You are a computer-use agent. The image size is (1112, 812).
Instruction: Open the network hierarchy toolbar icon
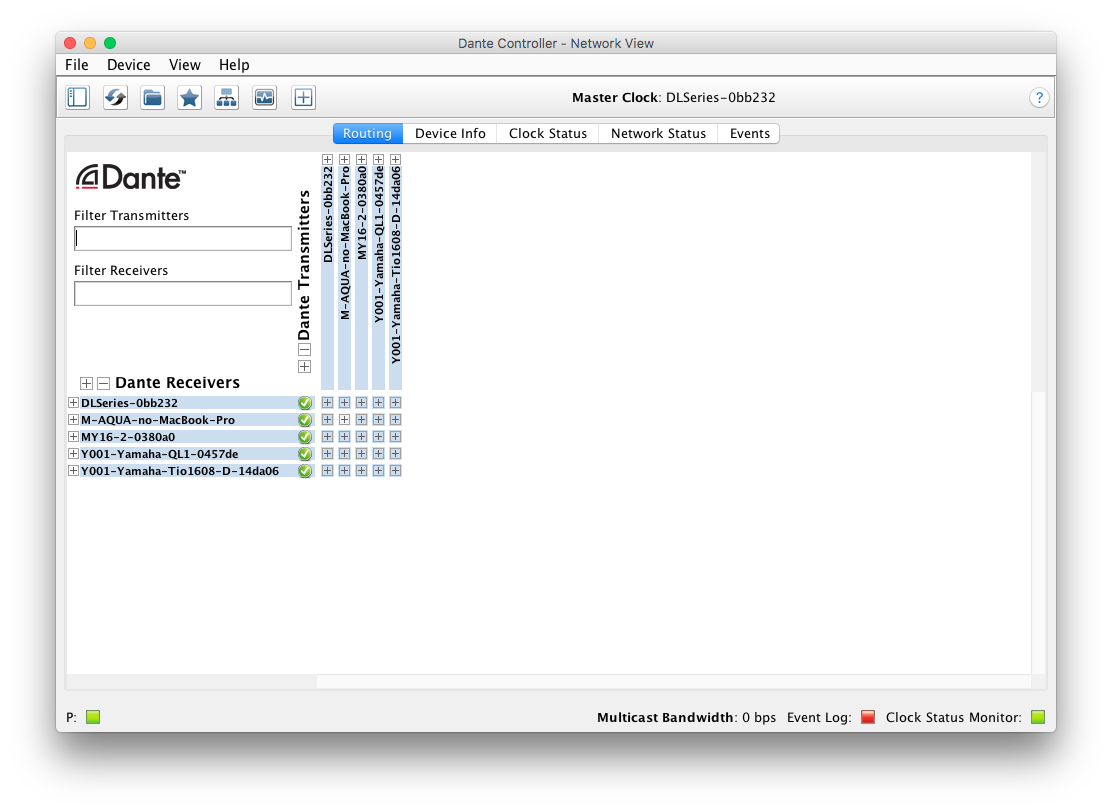point(227,97)
